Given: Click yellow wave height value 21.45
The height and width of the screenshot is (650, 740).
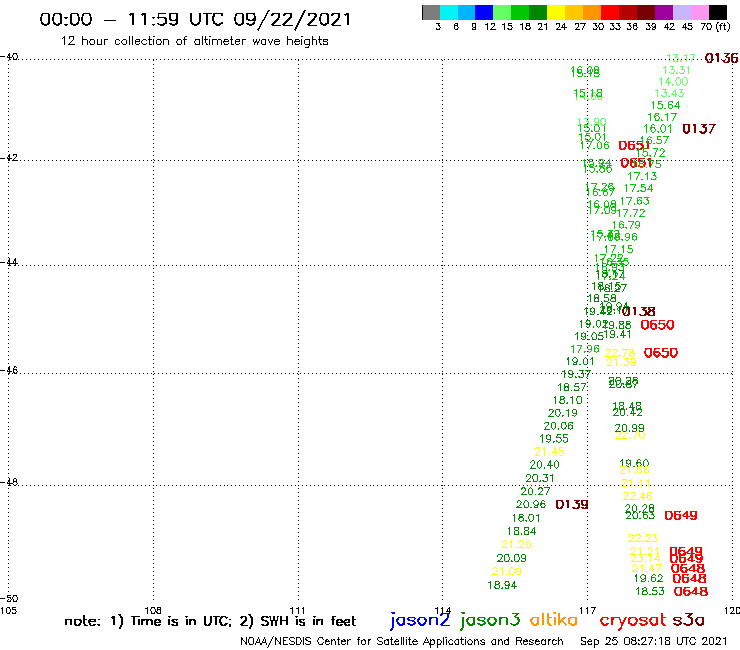Looking at the screenshot, I should 549,452.
